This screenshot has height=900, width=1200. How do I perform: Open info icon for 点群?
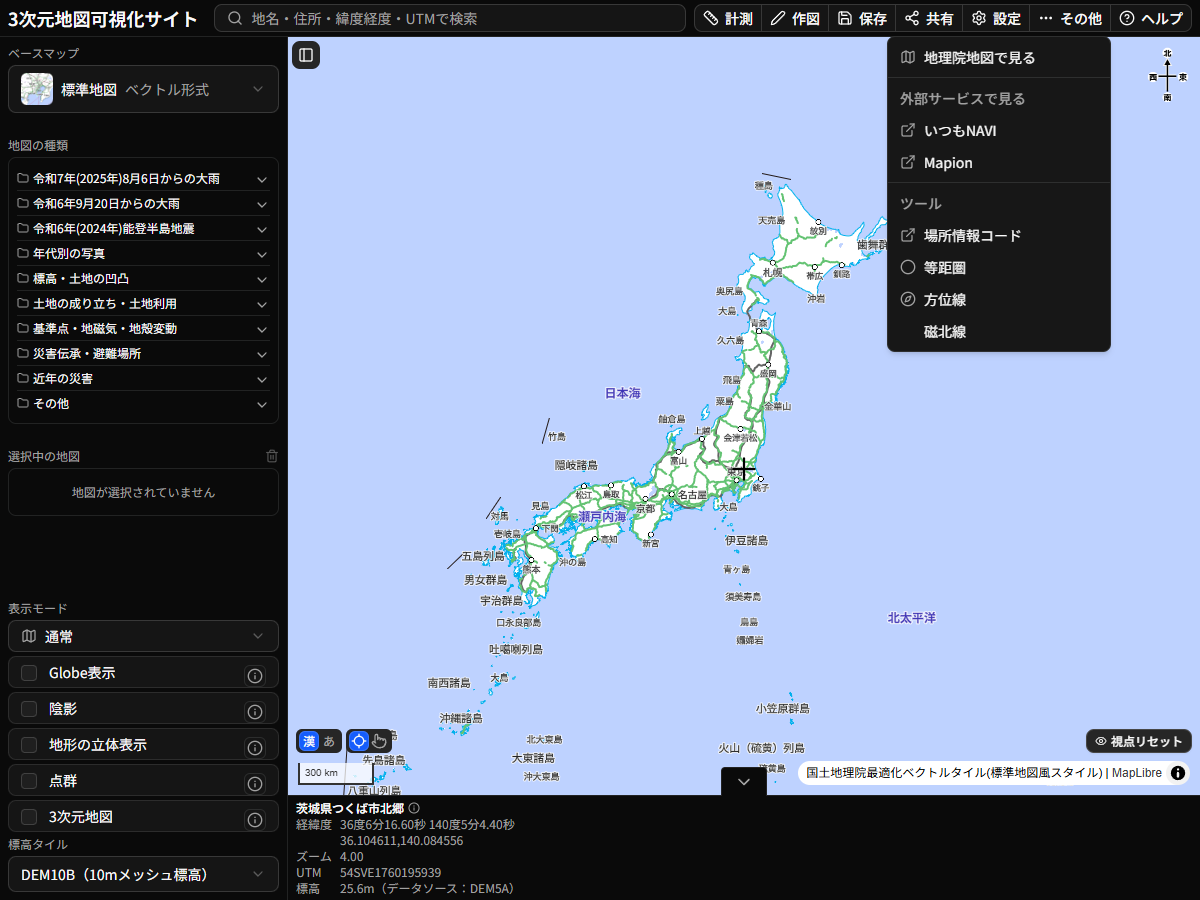pyautogui.click(x=255, y=783)
